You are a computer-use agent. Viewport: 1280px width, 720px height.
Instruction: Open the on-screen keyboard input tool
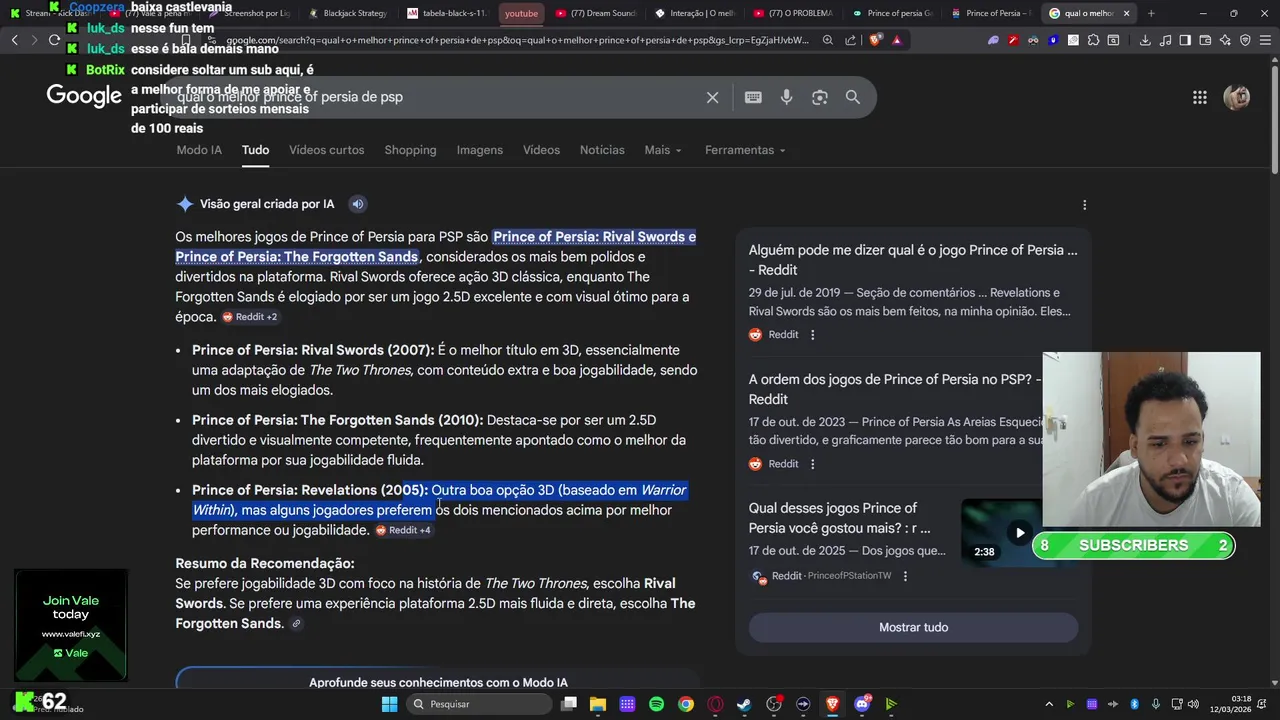click(x=753, y=97)
